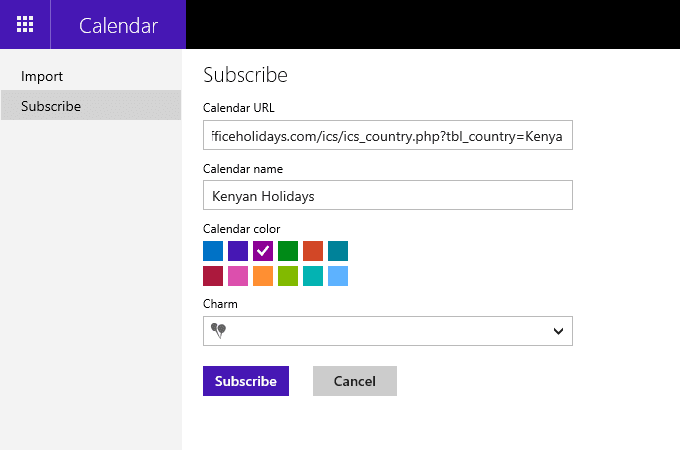
Task: Pick the orange color swatch
Action: pos(263,276)
